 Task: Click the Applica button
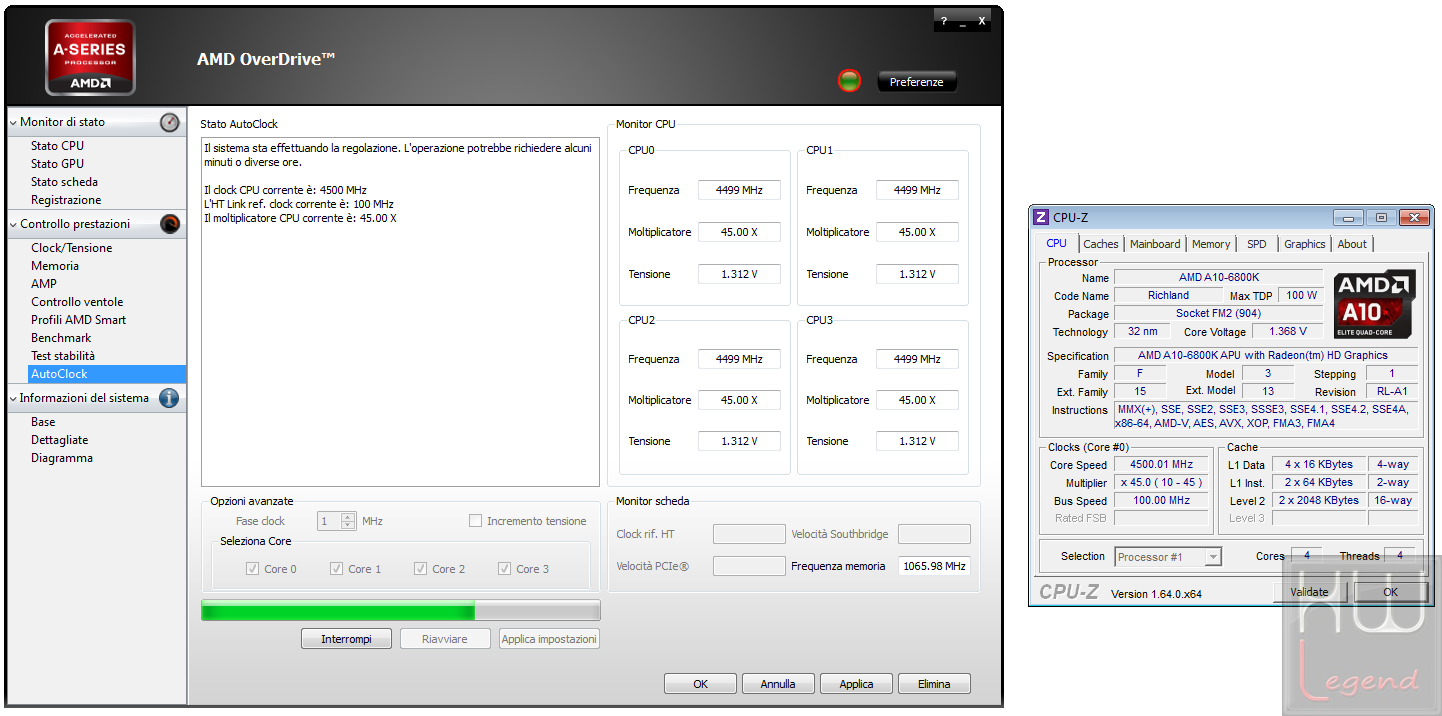tap(856, 684)
